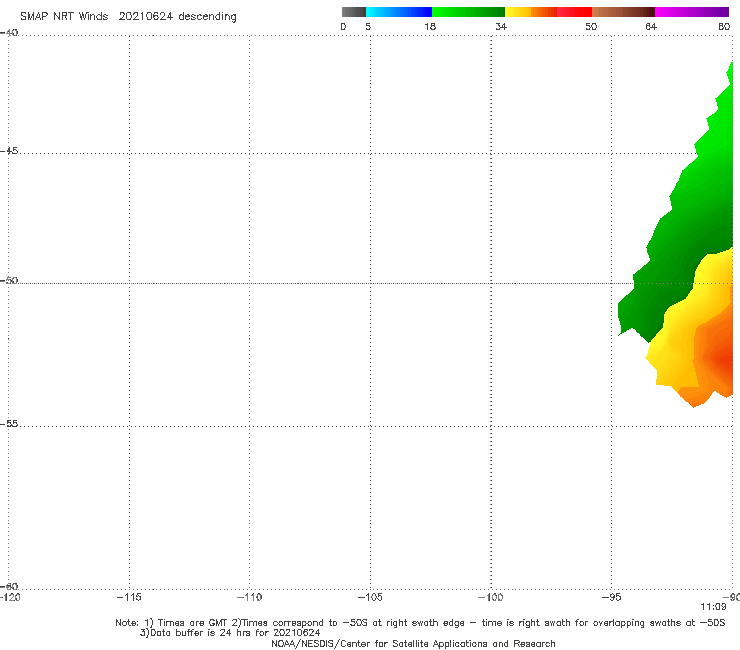The image size is (740, 650).
Task: Click the latitude label '-50'
Action: click(9, 281)
